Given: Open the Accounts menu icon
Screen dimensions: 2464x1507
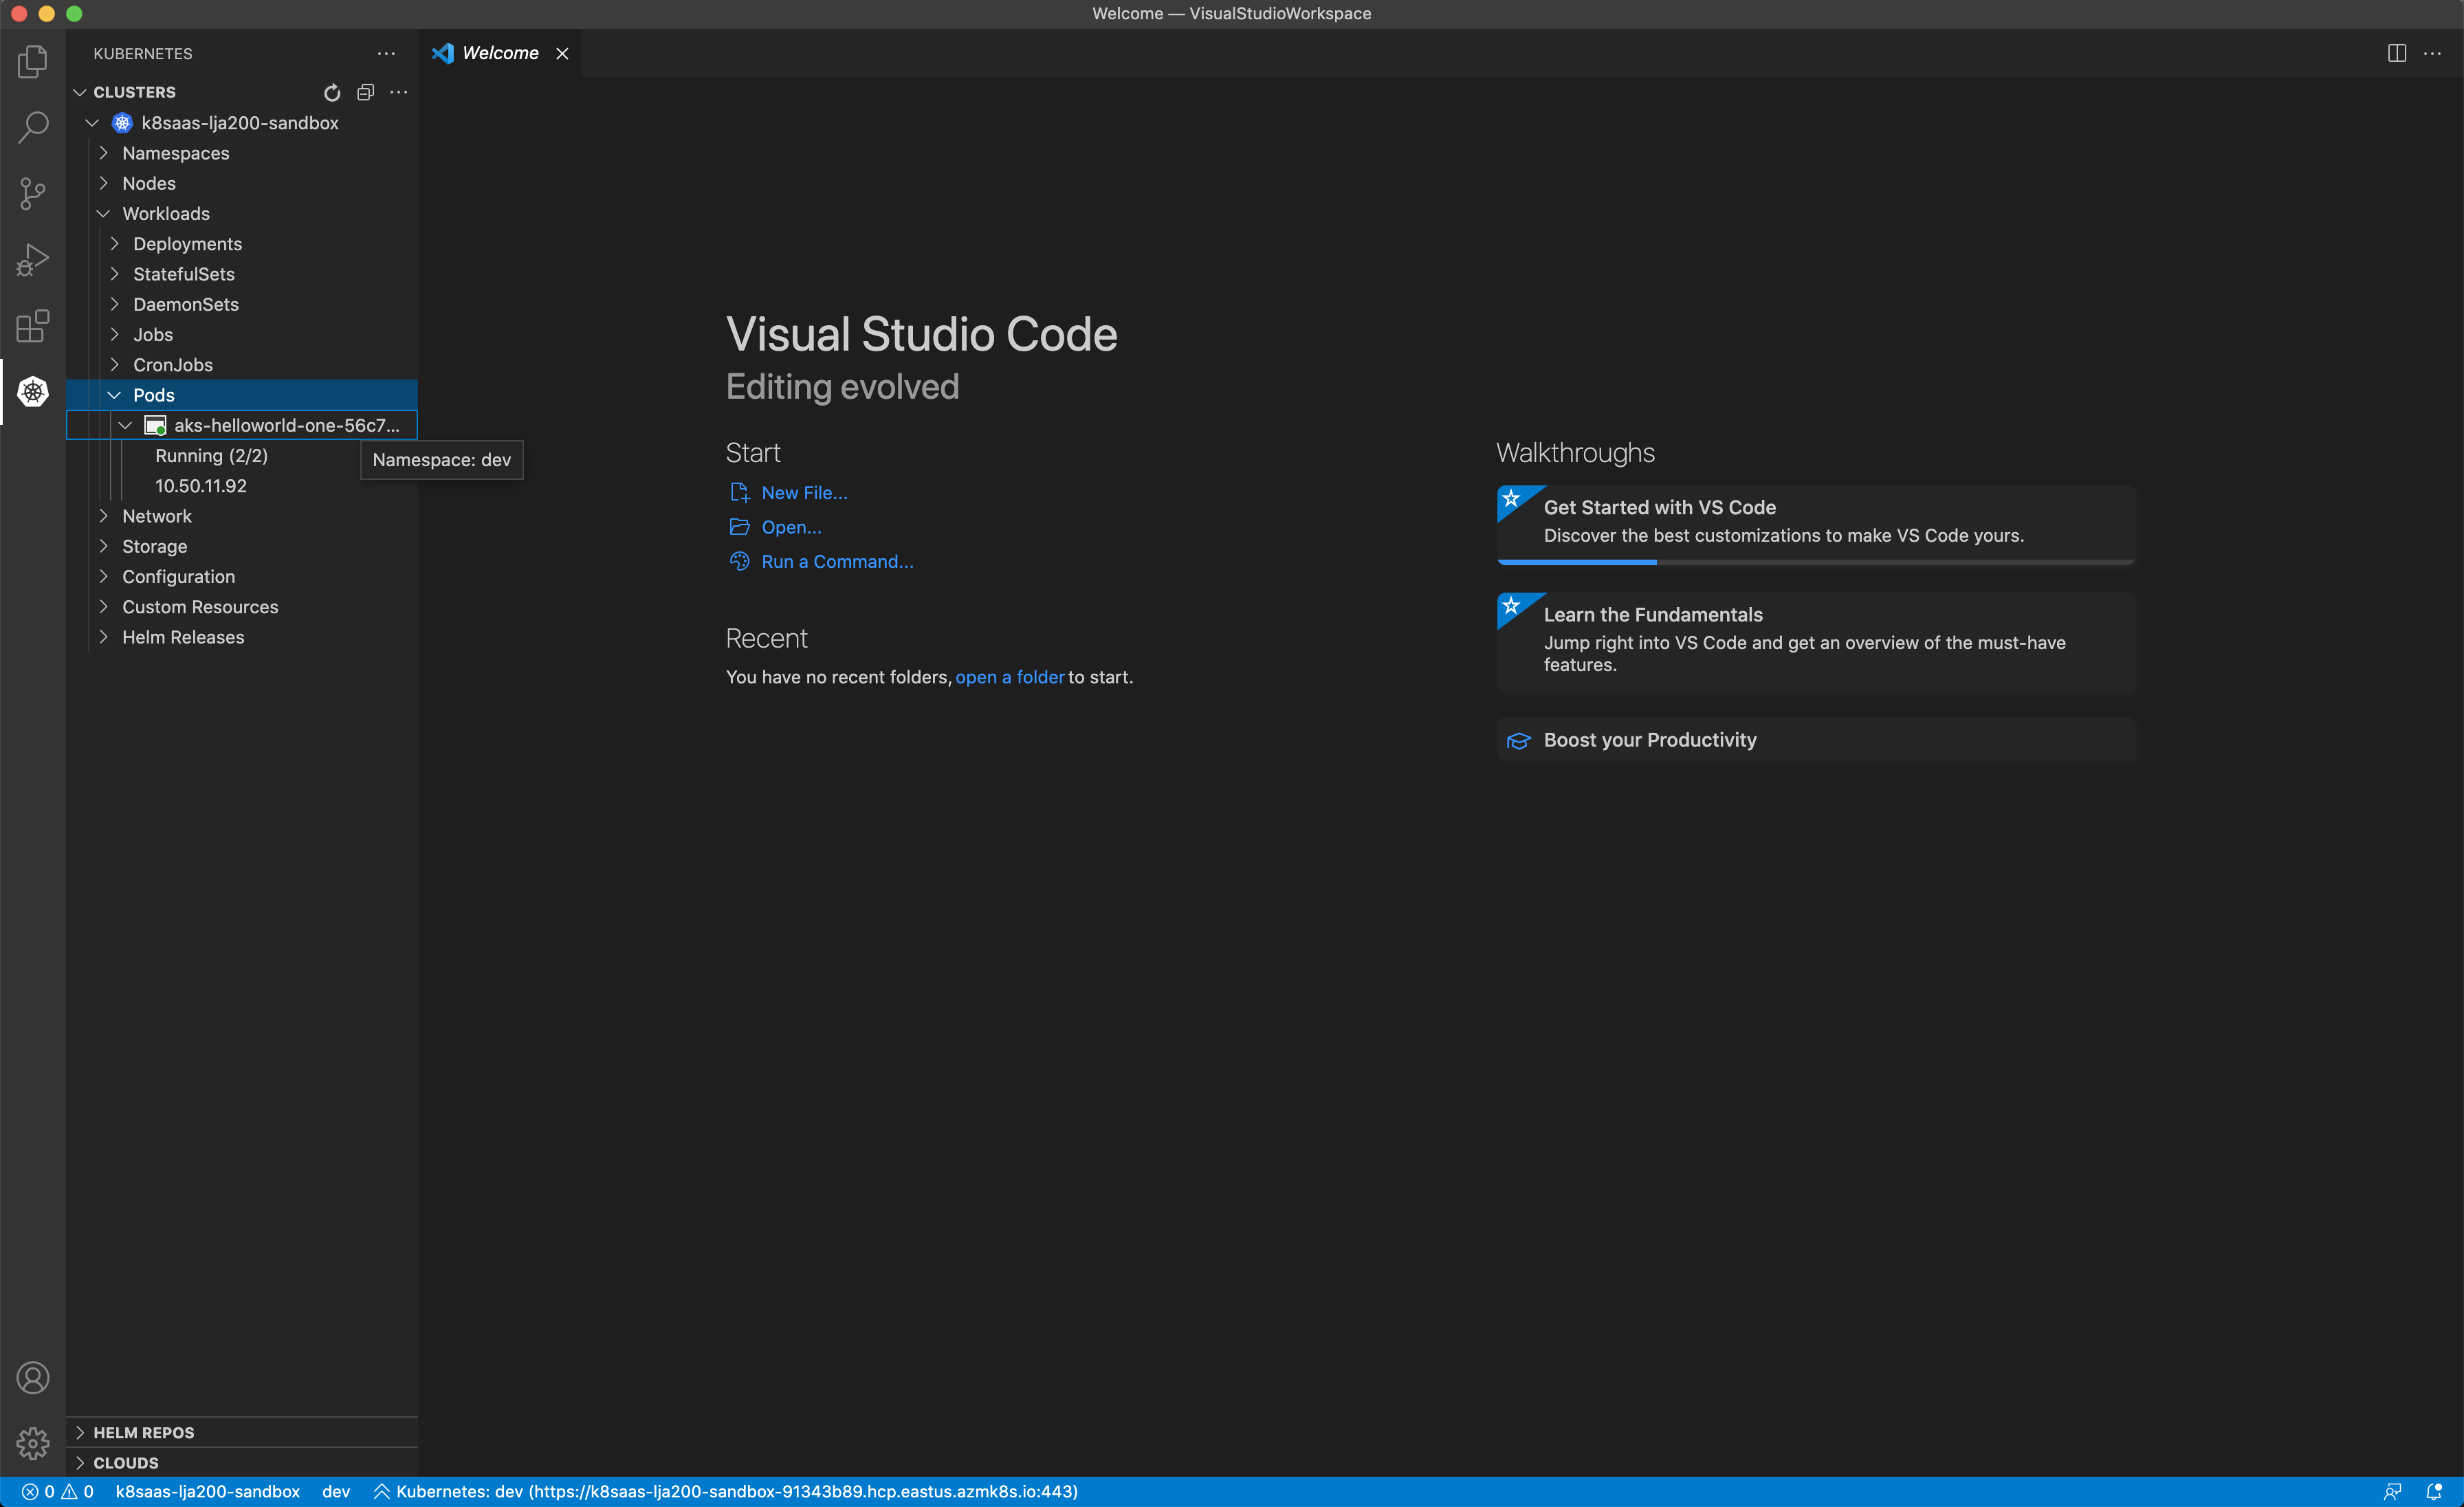Looking at the screenshot, I should (x=33, y=1378).
